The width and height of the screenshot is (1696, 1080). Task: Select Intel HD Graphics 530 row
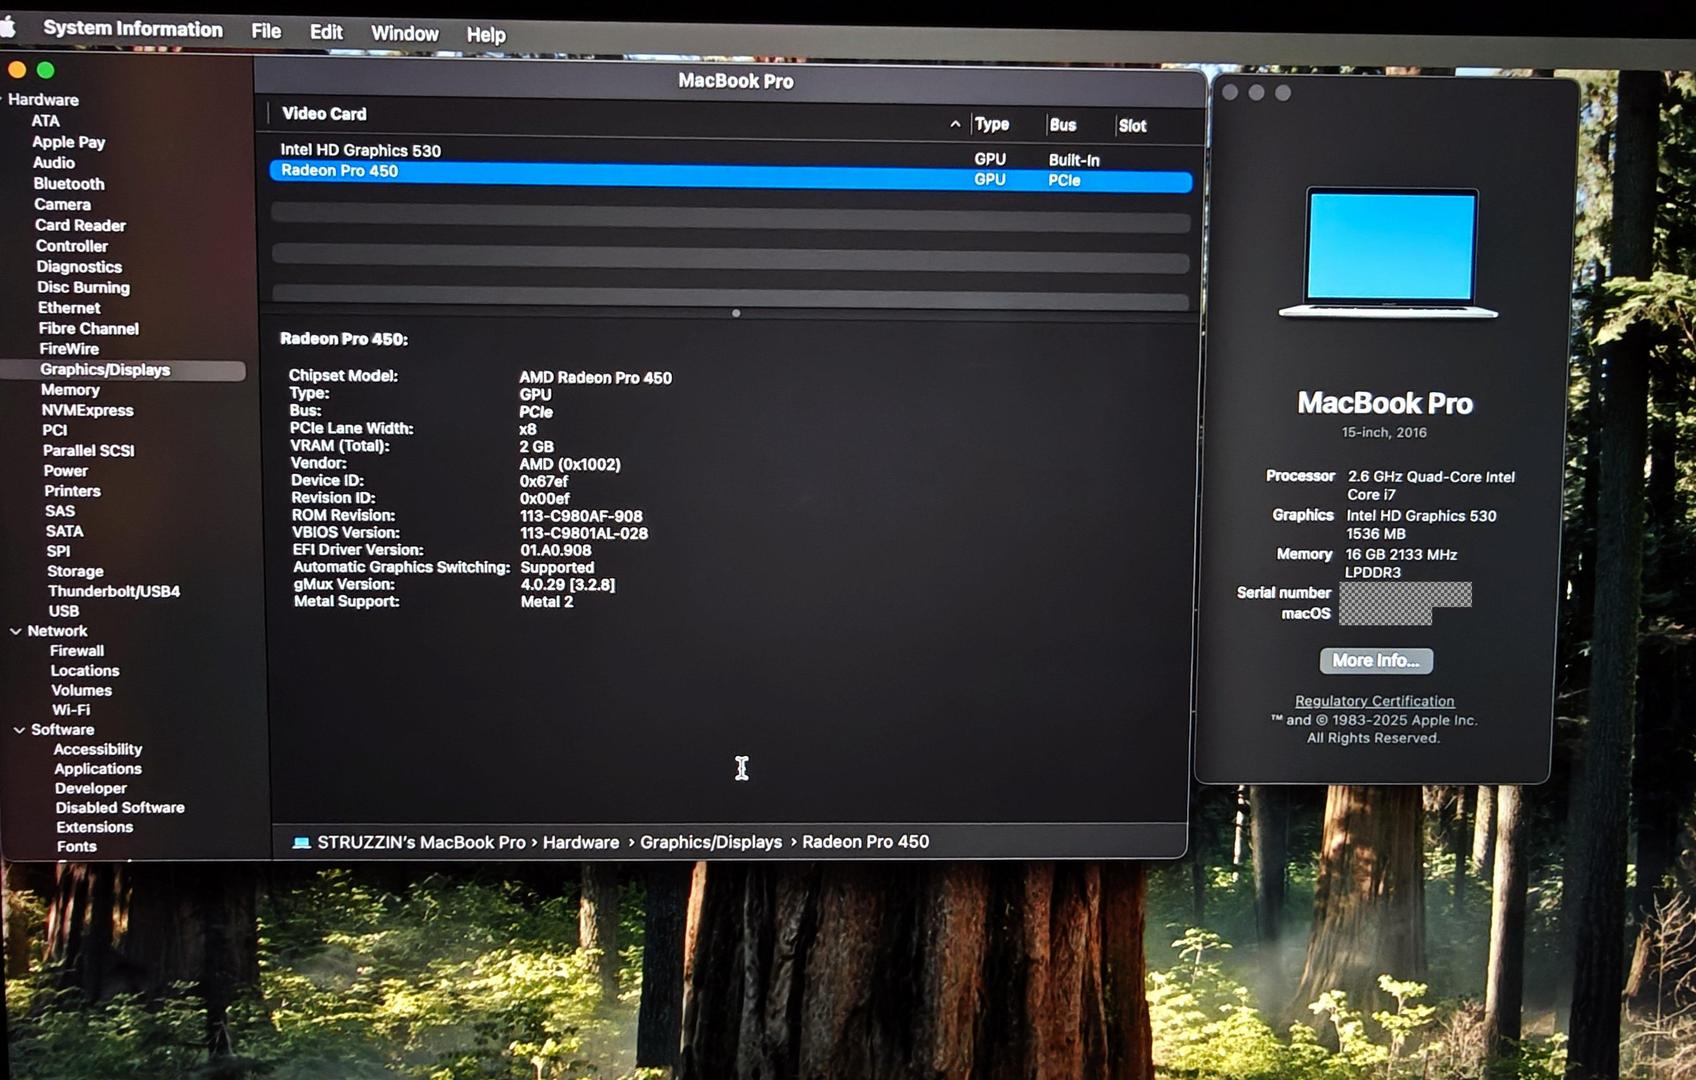(360, 150)
